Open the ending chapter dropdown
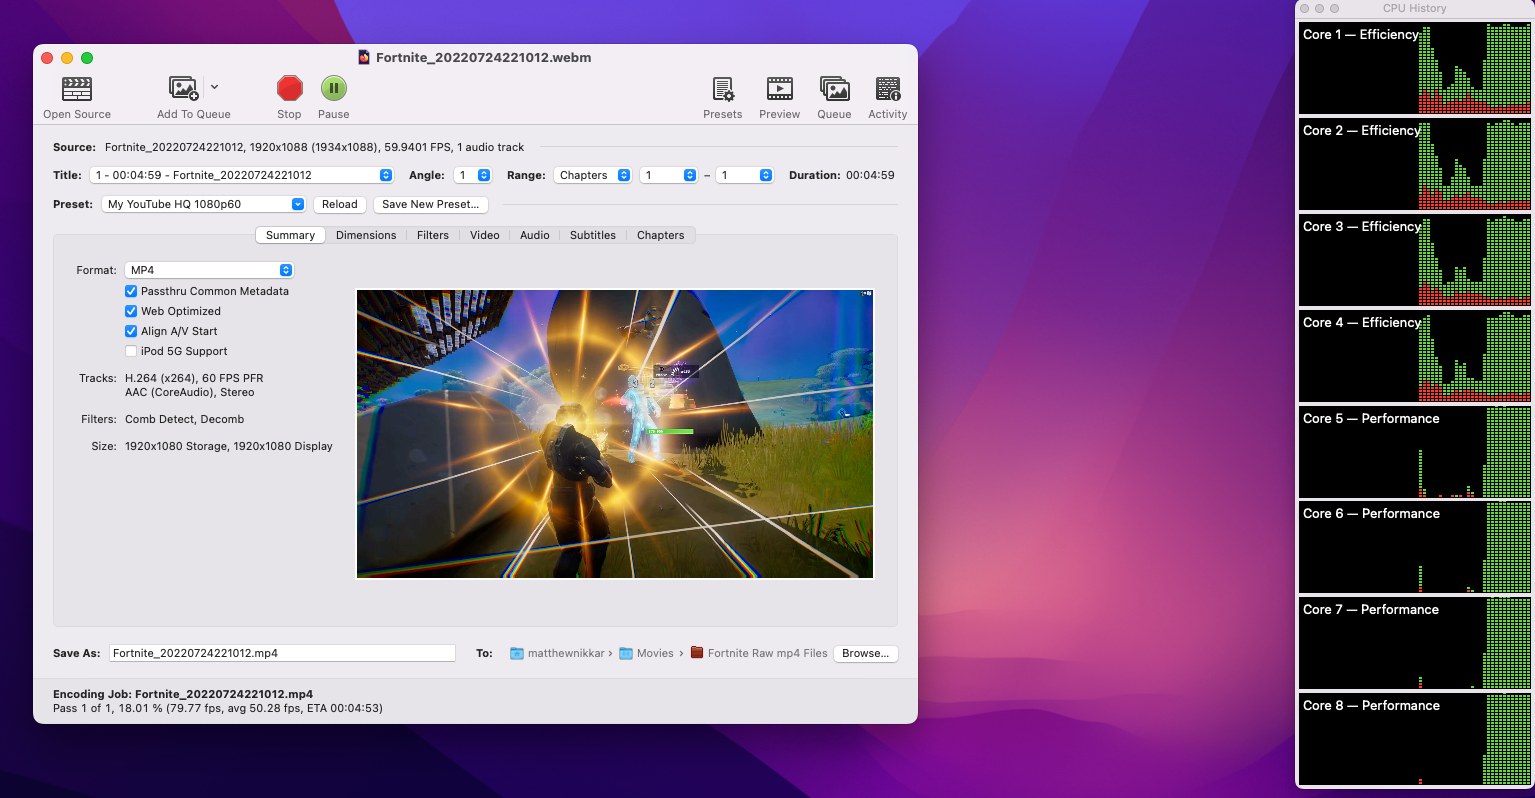The width and height of the screenshot is (1535, 798). tap(745, 175)
